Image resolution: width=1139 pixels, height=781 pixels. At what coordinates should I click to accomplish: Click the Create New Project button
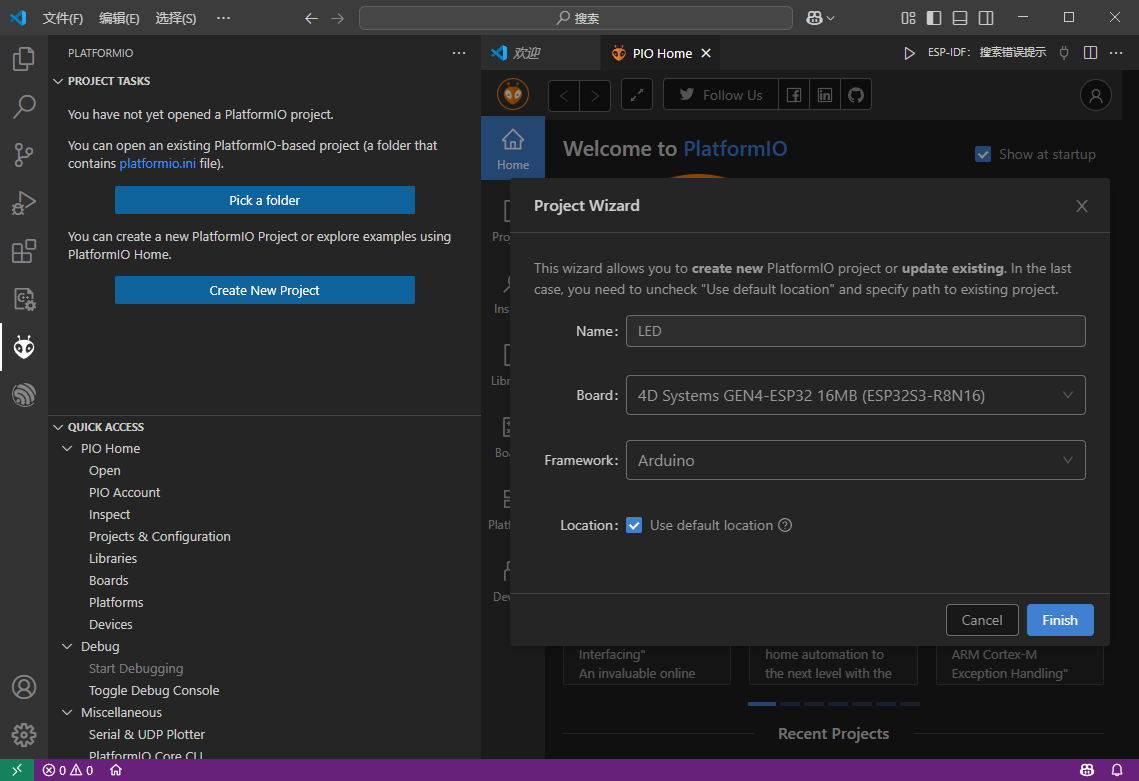pos(264,291)
